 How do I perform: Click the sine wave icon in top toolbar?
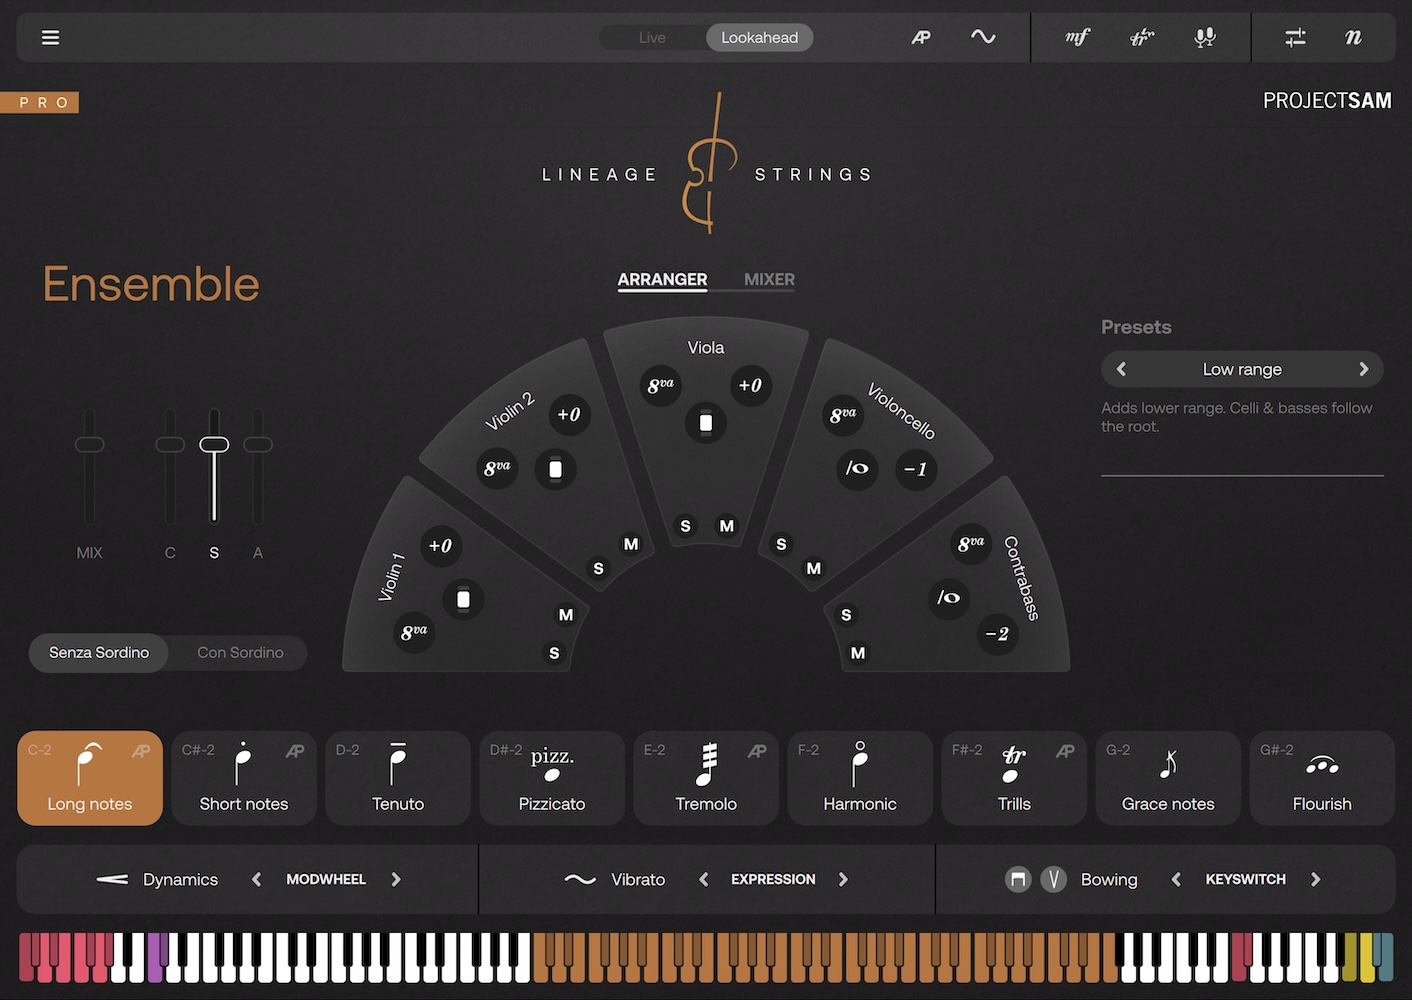coord(983,37)
